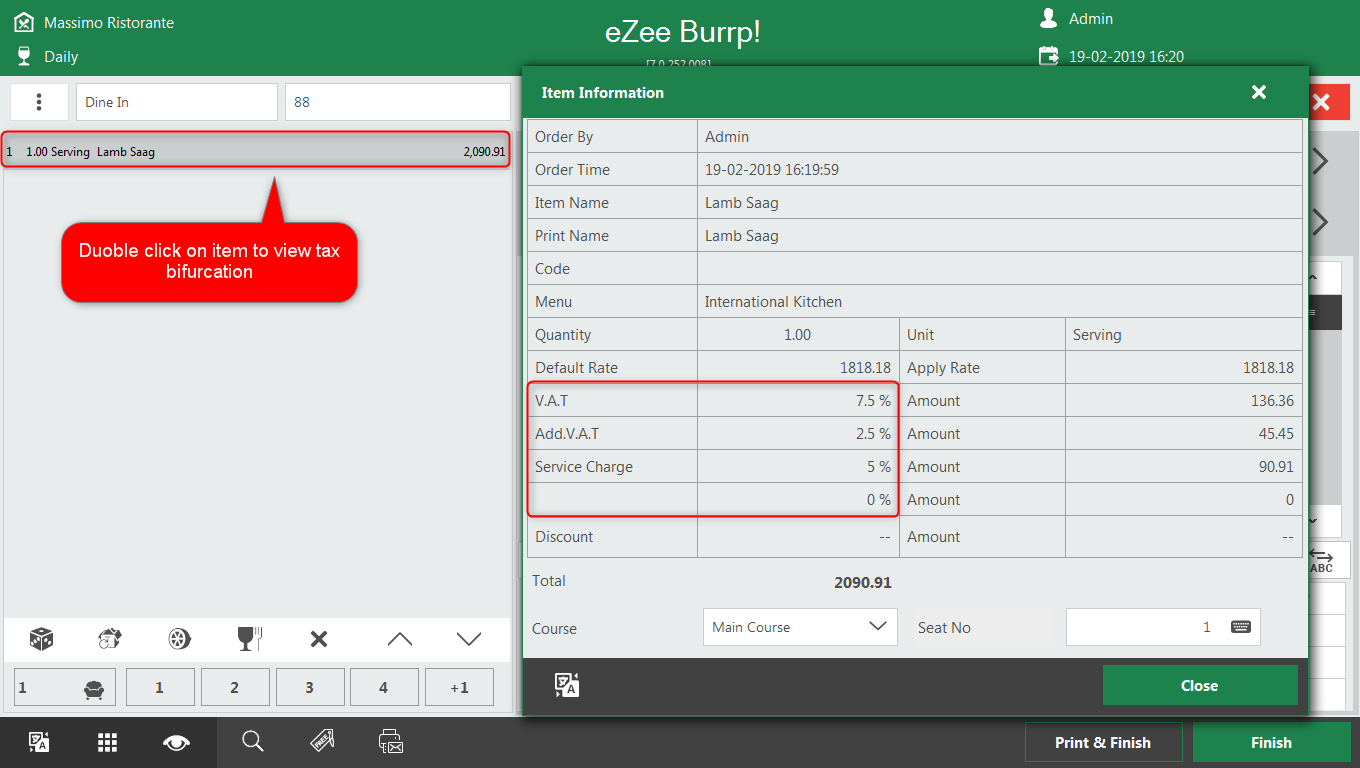The height and width of the screenshot is (768, 1360).
Task: Select seat 4 button
Action: (384, 687)
